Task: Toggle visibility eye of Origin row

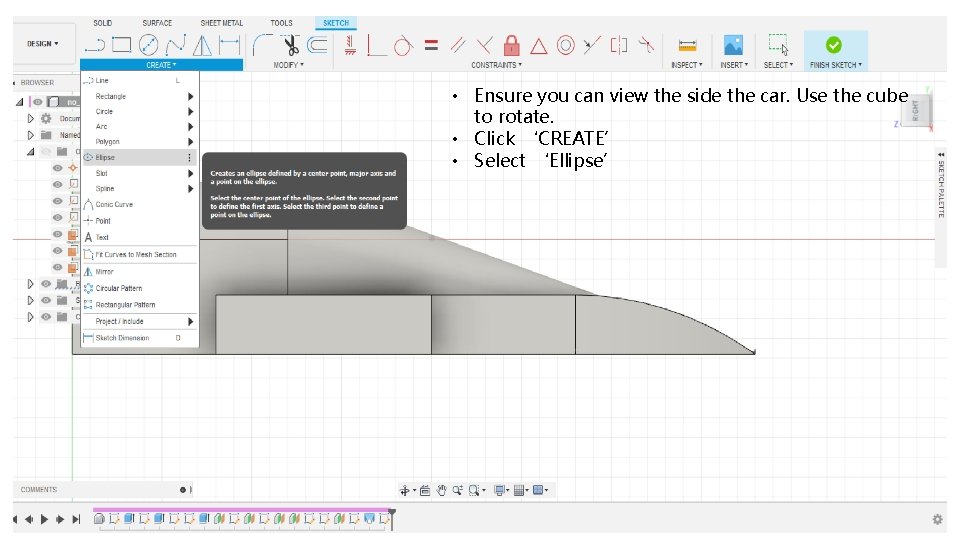Action: click(46, 151)
